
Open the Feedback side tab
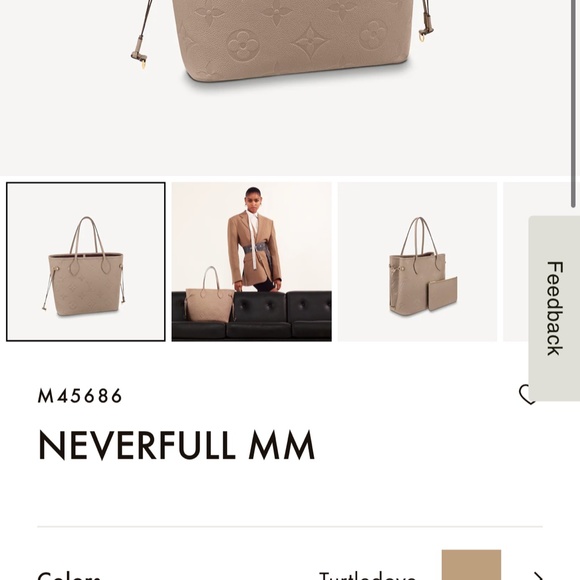point(554,308)
